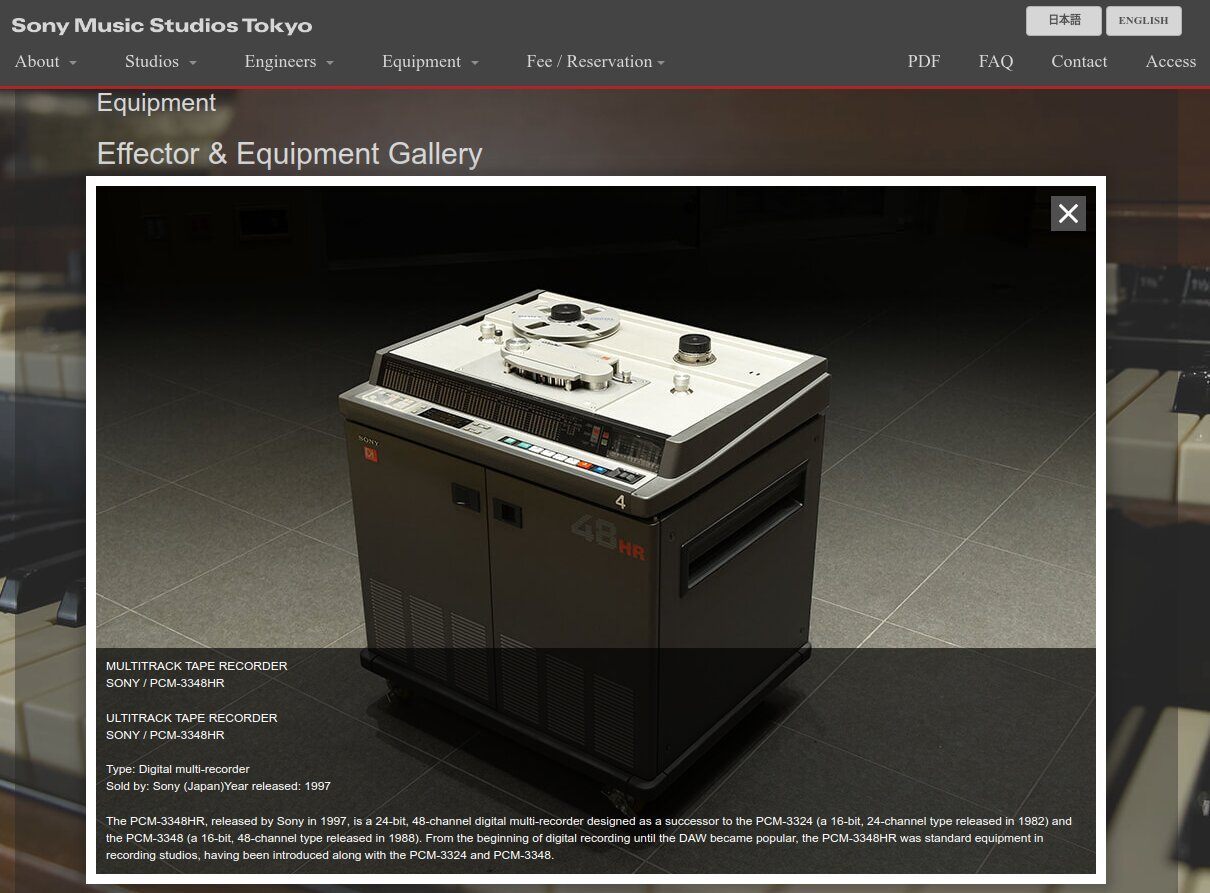
Task: Click the "Type: Digital multi-recorder" line
Action: [x=178, y=769]
